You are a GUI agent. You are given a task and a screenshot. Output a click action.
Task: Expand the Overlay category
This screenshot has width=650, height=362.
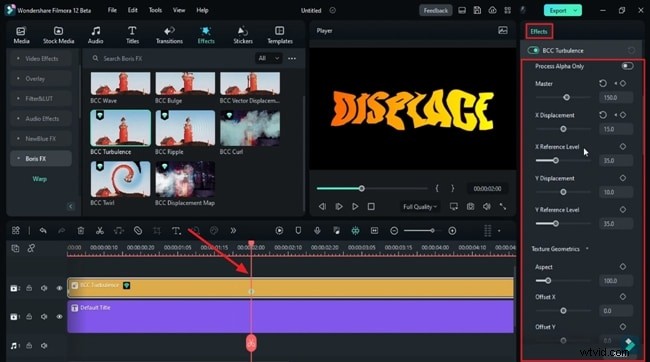pyautogui.click(x=41, y=78)
